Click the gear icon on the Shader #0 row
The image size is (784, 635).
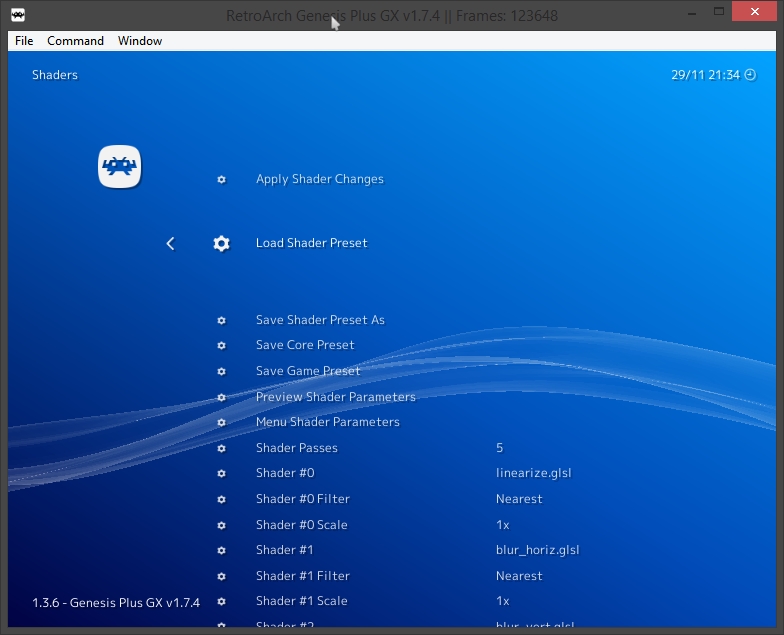(222, 474)
